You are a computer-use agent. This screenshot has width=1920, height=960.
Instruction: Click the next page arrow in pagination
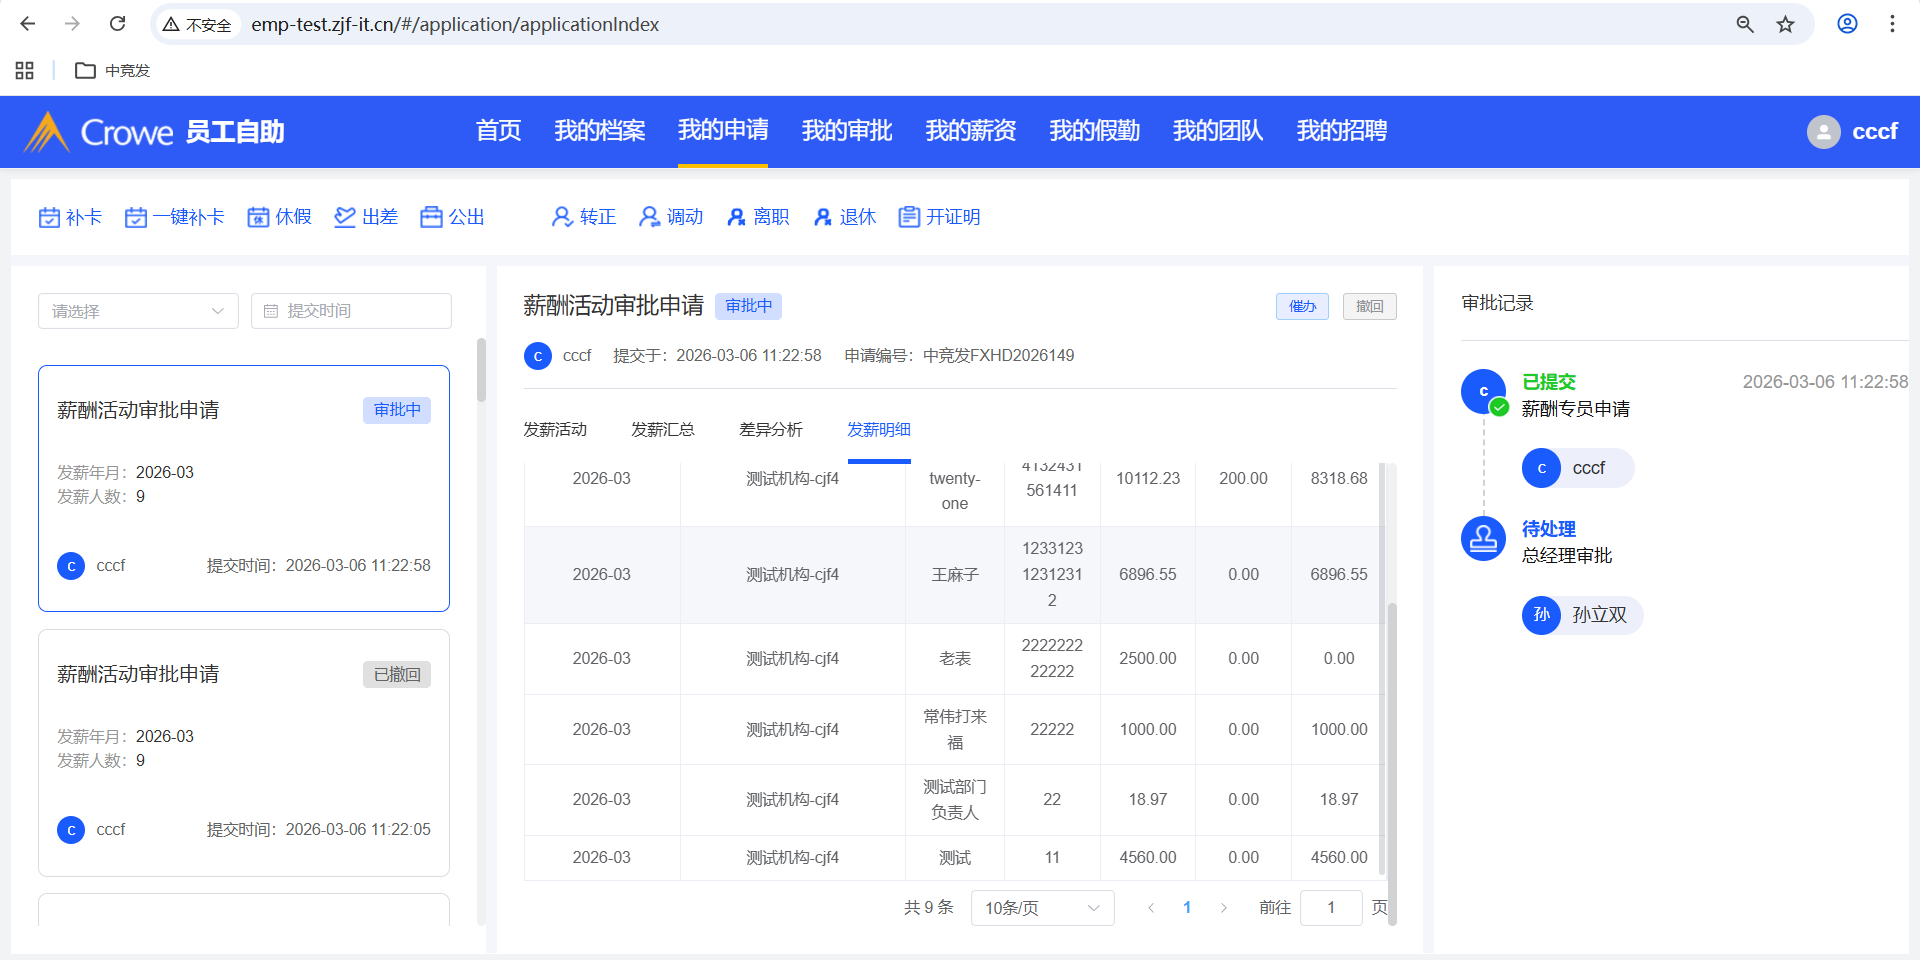pos(1223,908)
